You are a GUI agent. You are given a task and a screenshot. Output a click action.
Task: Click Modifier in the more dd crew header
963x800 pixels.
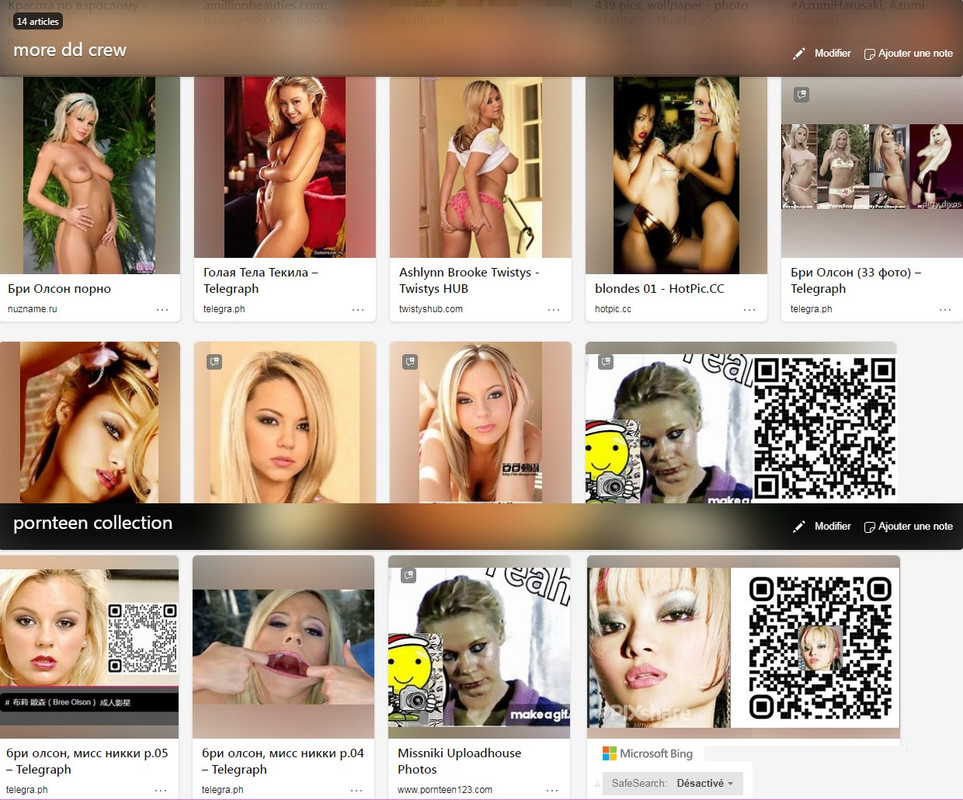tap(822, 53)
